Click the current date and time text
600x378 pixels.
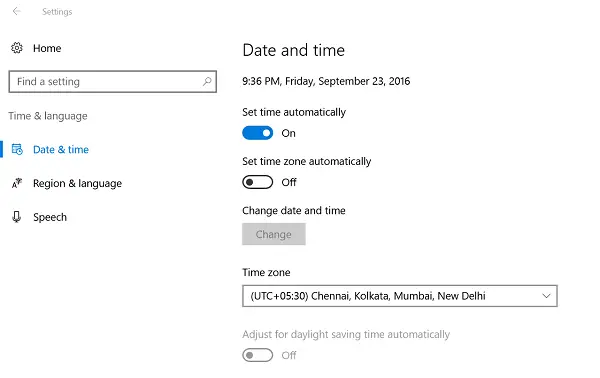[326, 81]
